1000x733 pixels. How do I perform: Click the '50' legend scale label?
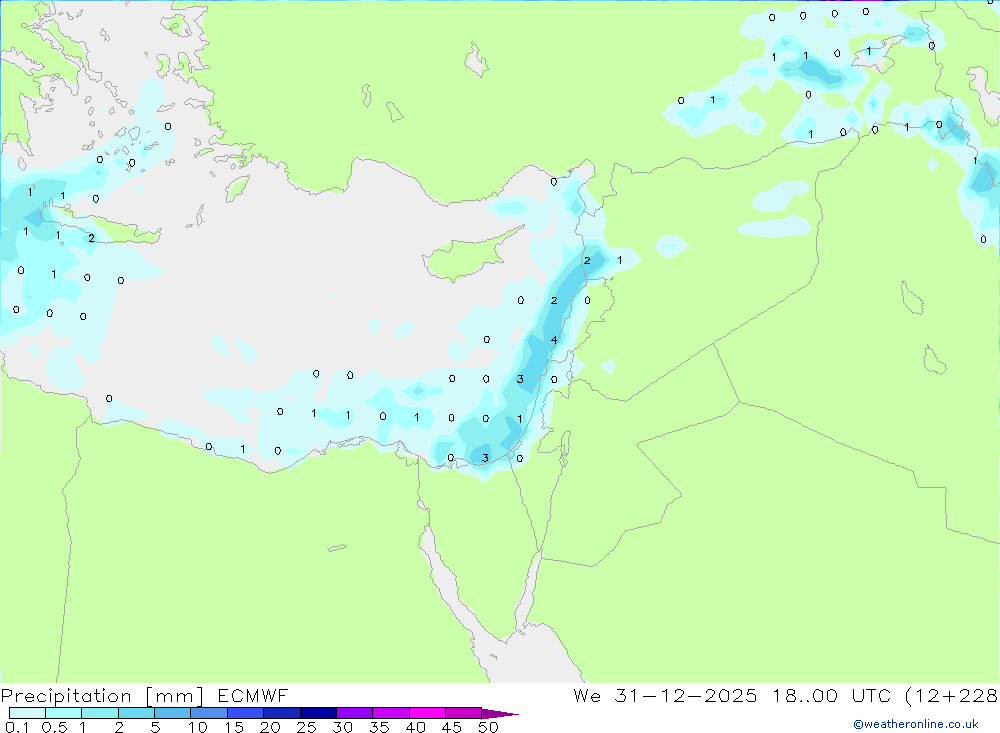click(488, 727)
